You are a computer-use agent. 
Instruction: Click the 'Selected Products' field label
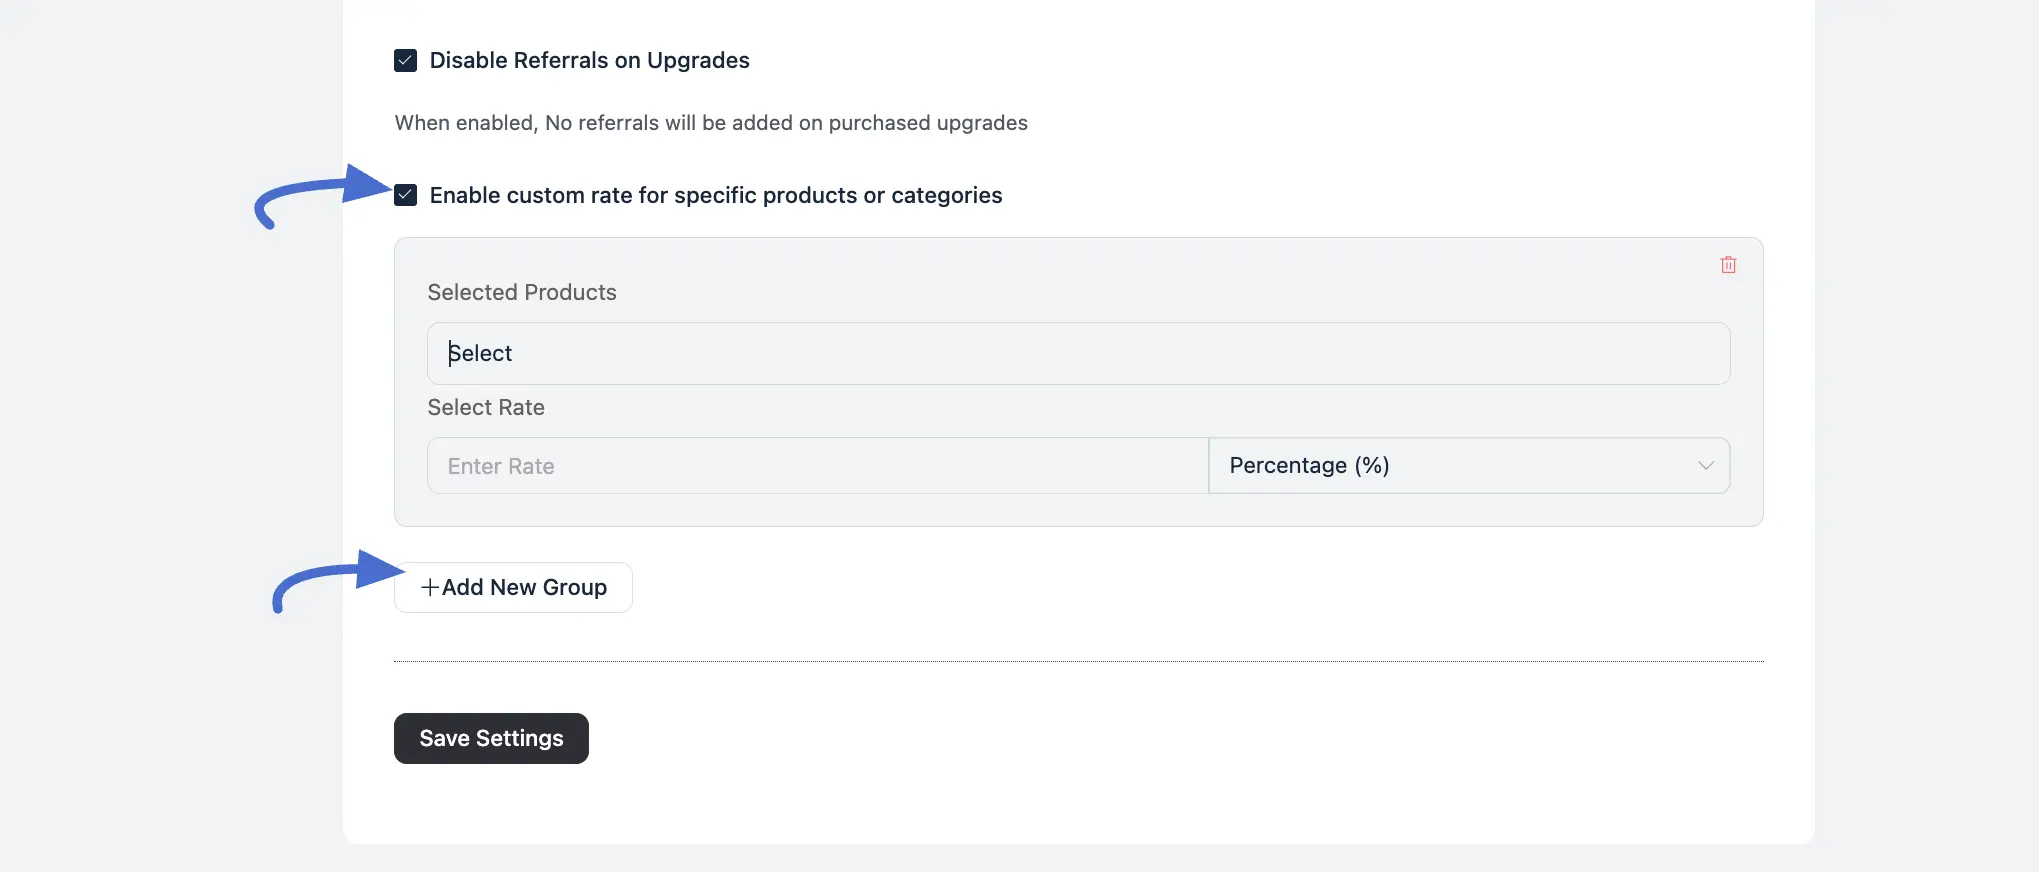522,293
